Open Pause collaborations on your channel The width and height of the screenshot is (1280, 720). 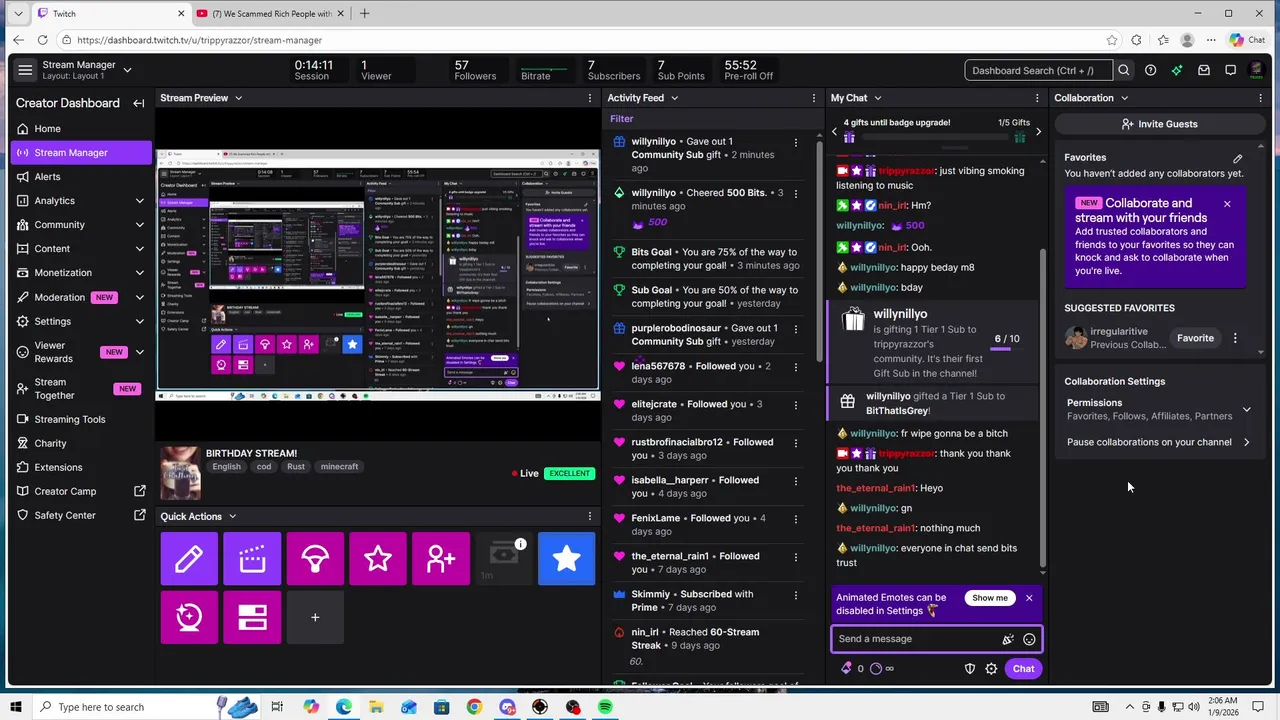(1159, 442)
